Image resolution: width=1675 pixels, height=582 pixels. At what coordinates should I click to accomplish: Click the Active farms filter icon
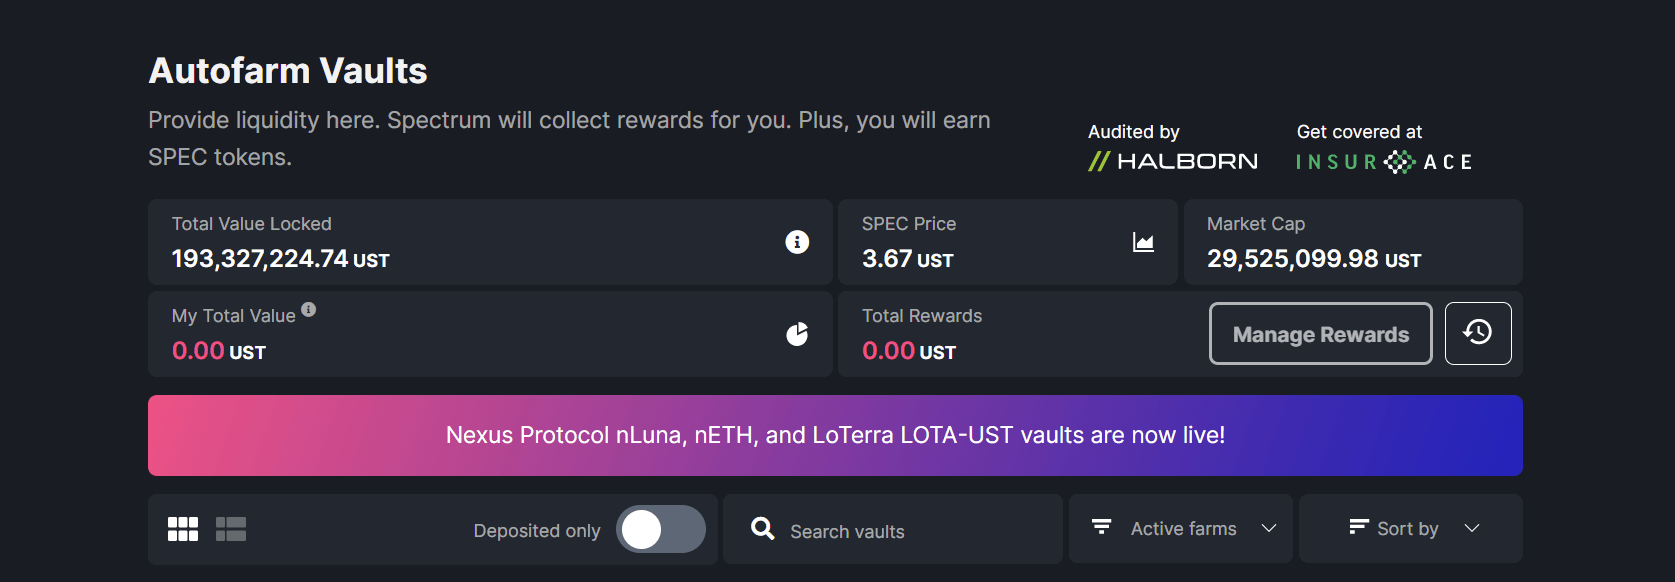[x=1102, y=527]
